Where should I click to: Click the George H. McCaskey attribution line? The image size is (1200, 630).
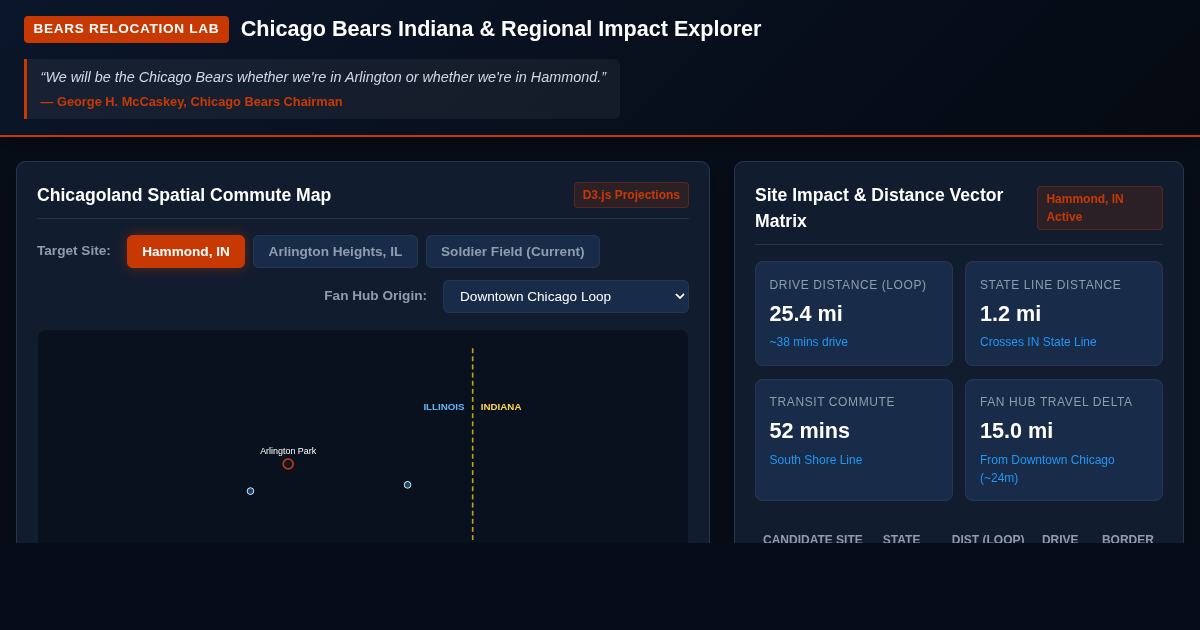[x=191, y=102]
